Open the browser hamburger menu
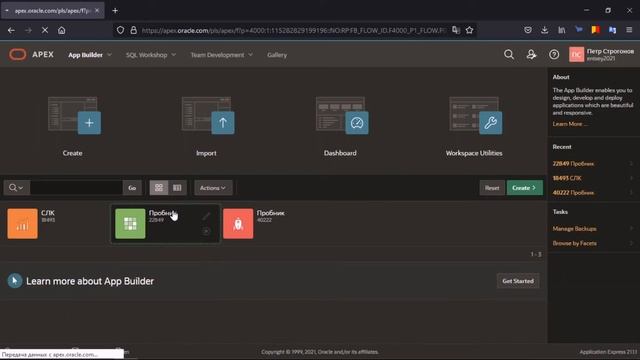This screenshot has height=360, width=640. click(629, 30)
